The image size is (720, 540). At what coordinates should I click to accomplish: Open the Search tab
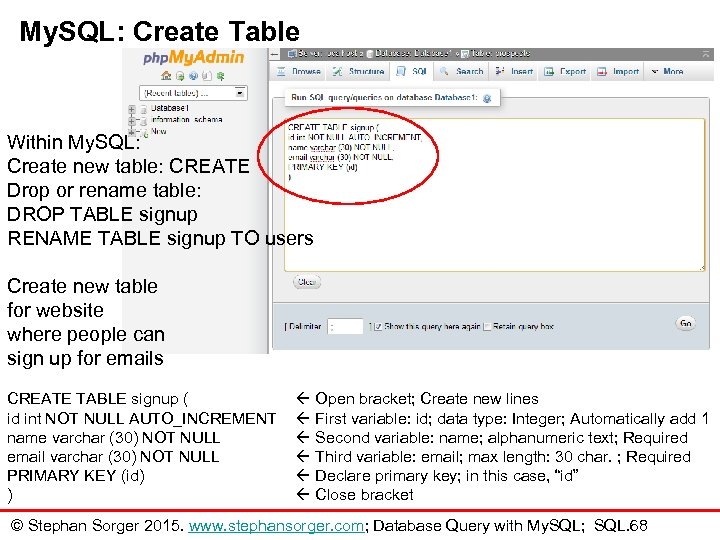point(461,72)
